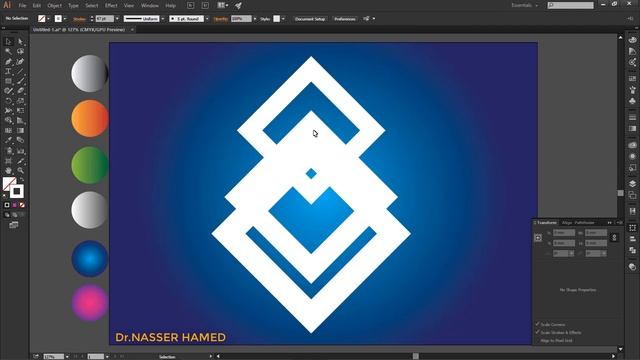Image resolution: width=640 pixels, height=360 pixels.
Task: Activate the Fill box in the toolbar
Action: click(x=9, y=184)
